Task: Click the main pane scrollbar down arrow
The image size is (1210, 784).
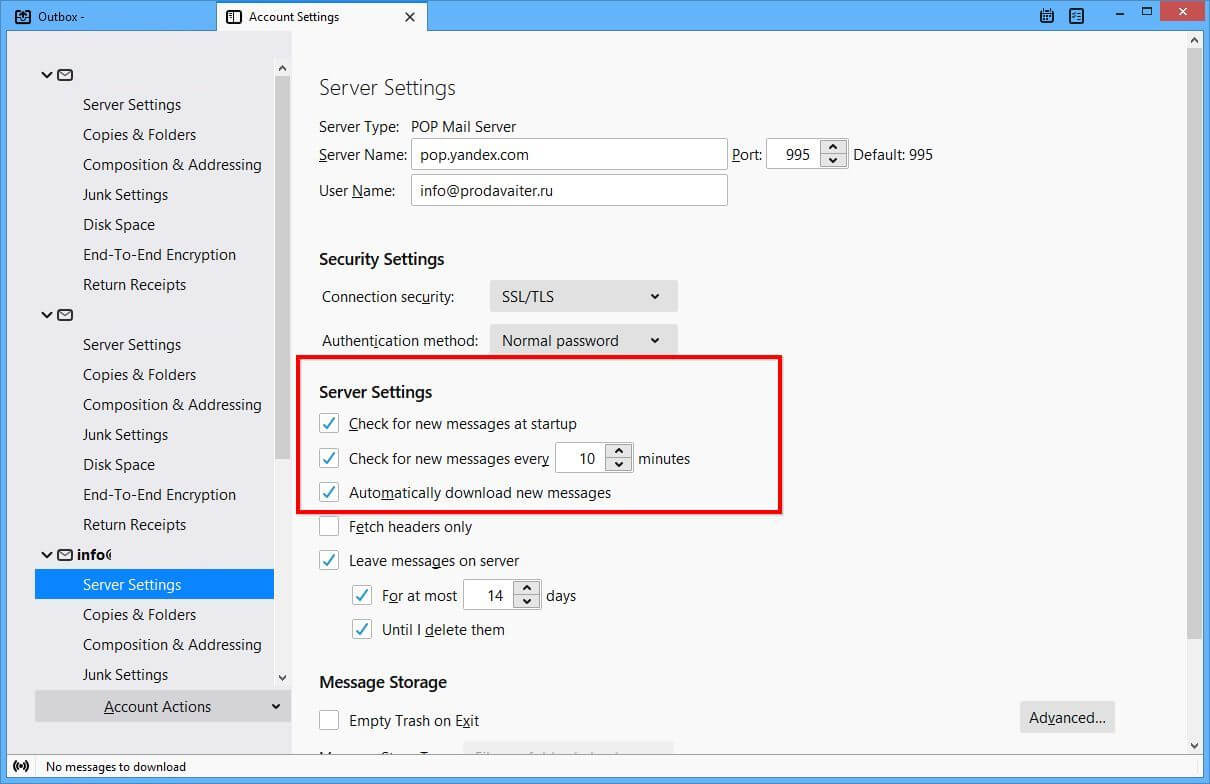Action: (1194, 745)
